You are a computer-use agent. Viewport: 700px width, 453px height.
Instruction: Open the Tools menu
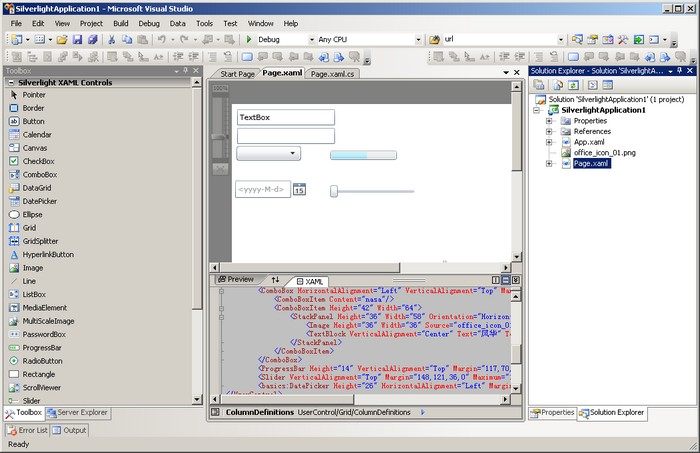(204, 23)
